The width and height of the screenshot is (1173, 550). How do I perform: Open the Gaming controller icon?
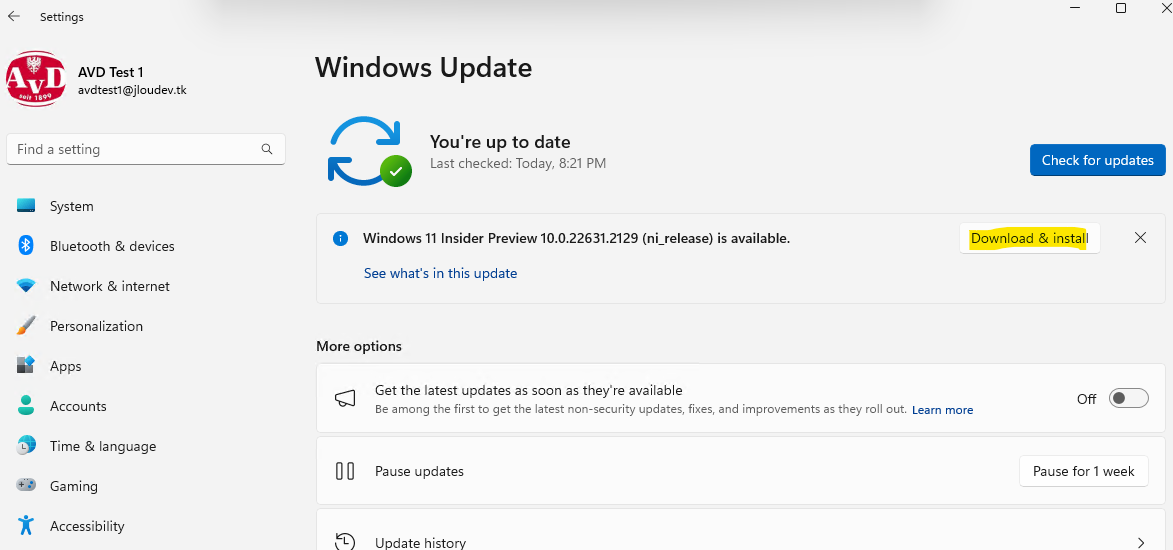(26, 486)
